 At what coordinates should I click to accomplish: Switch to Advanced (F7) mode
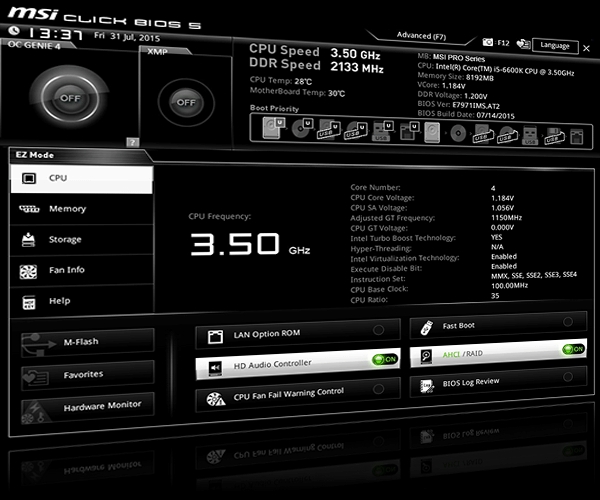click(421, 36)
